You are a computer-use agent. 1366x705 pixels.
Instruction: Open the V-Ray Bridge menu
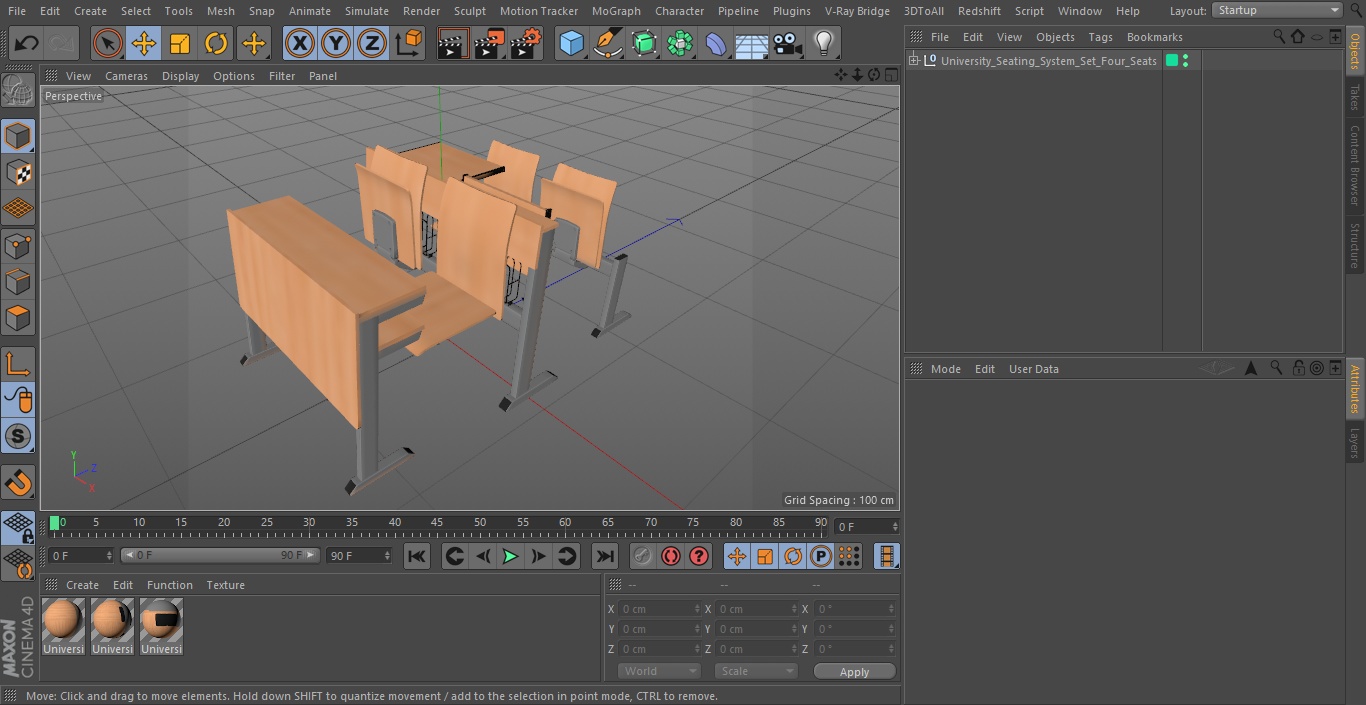[857, 11]
